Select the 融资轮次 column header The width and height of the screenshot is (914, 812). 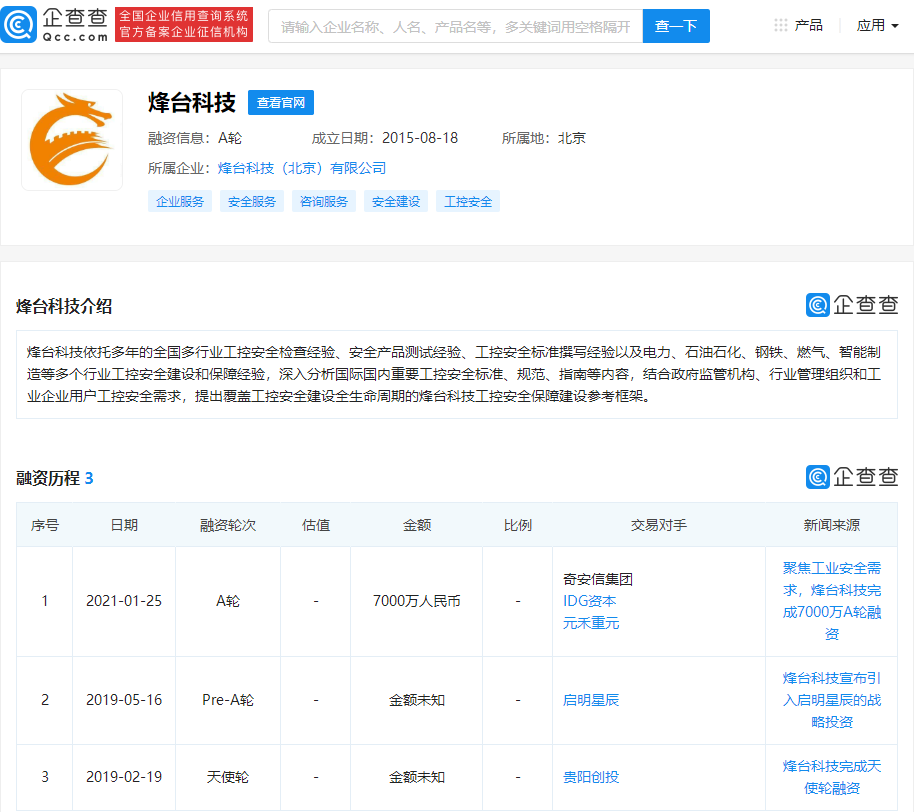tap(228, 525)
